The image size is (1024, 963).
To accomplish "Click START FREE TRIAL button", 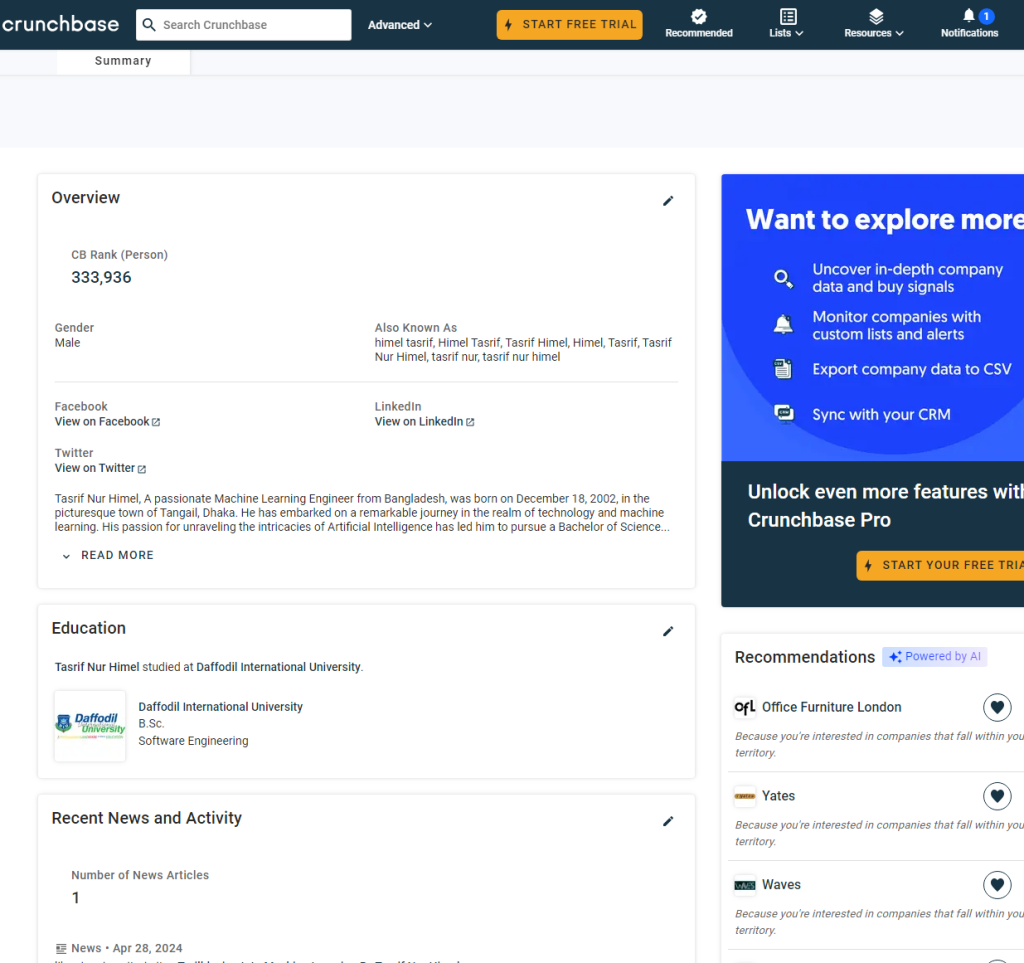I will (x=569, y=25).
